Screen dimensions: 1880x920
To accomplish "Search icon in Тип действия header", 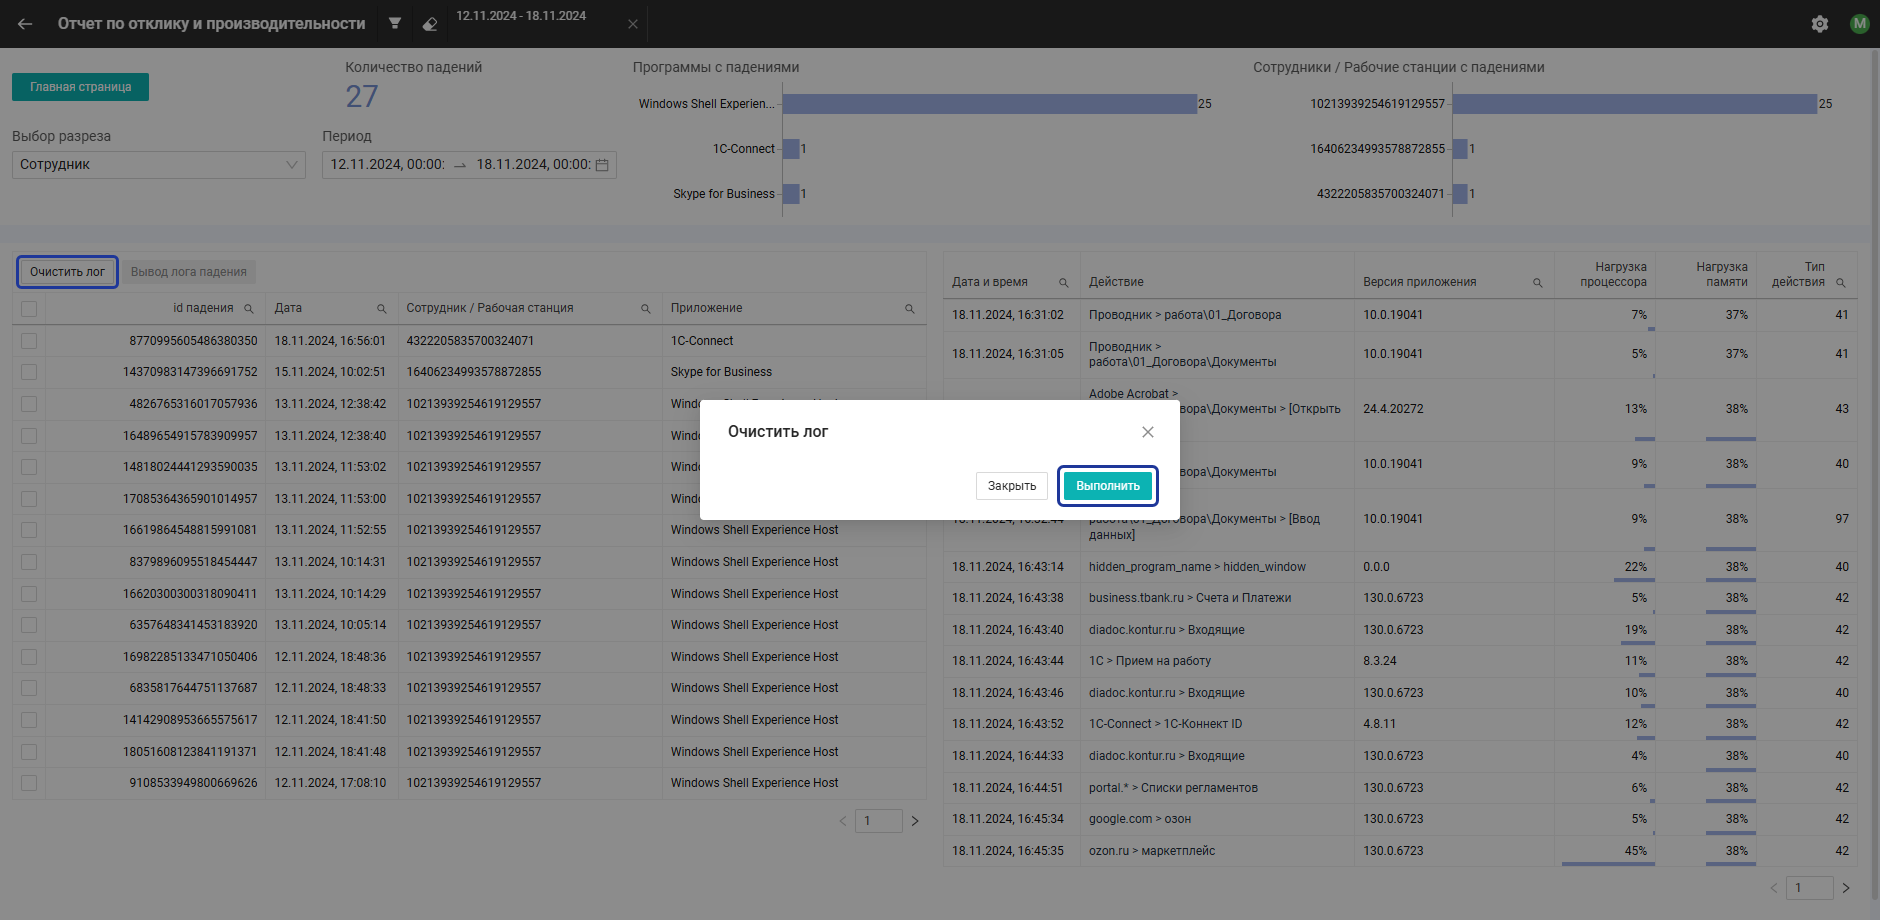I will click(x=1841, y=283).
